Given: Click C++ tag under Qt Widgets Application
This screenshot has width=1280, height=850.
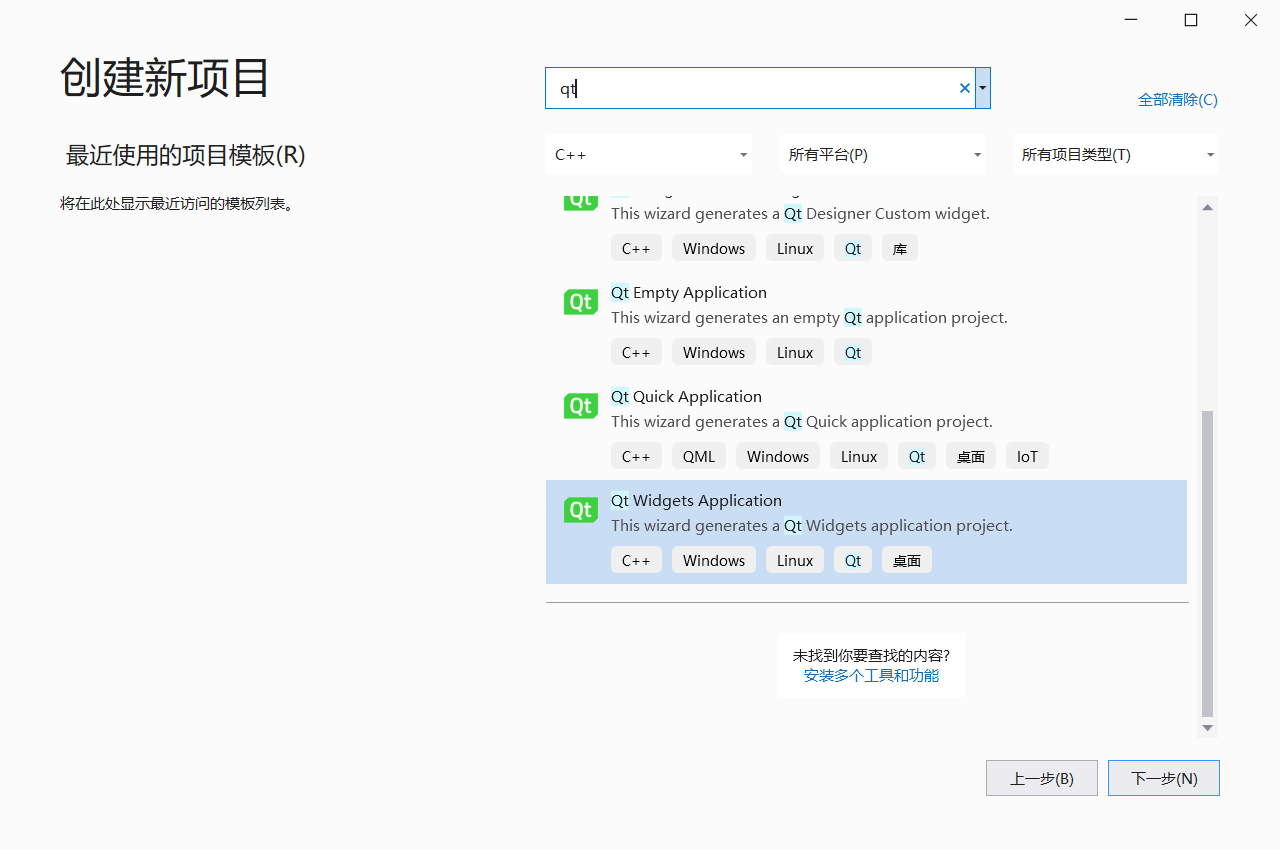Looking at the screenshot, I should pyautogui.click(x=636, y=560).
